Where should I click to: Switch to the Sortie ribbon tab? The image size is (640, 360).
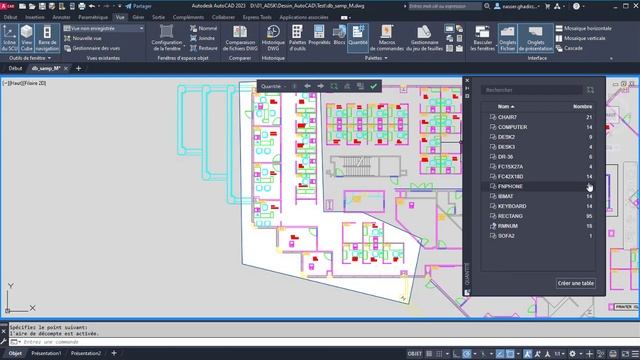pyautogui.click(x=158, y=18)
